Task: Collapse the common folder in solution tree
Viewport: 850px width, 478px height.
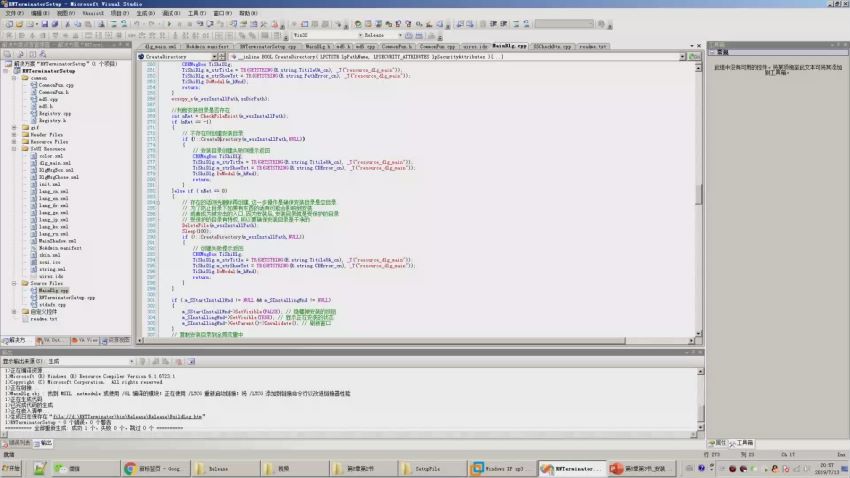Action: point(14,78)
